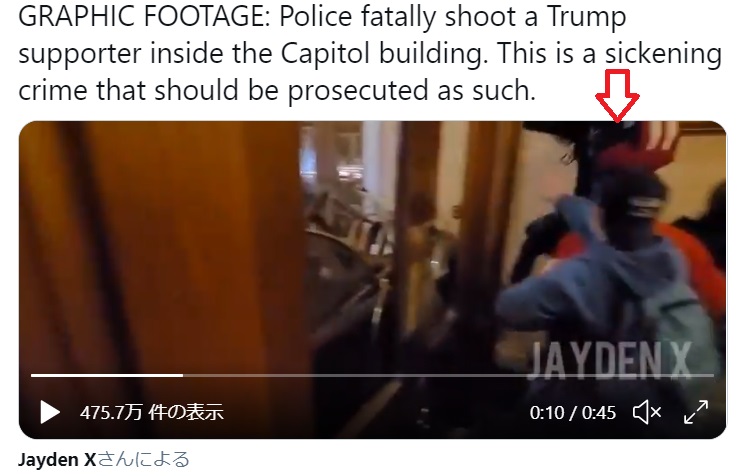The width and height of the screenshot is (740, 476).
Task: Click the word Capitol in the tweet text
Action: click(x=326, y=53)
